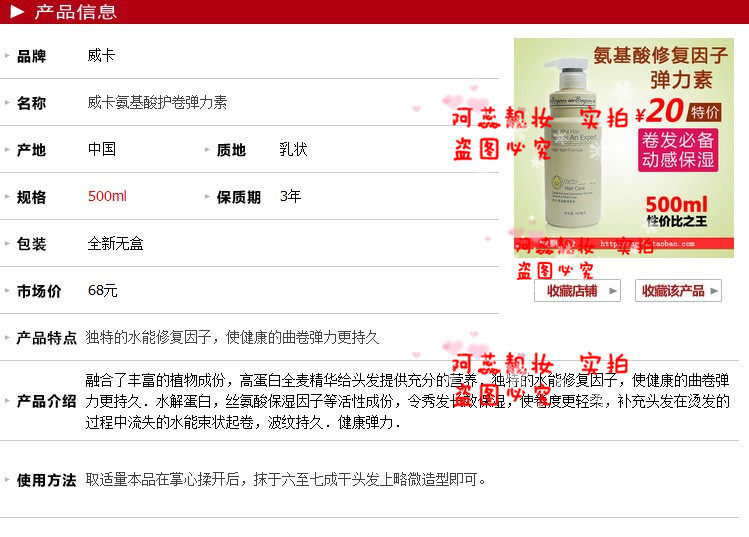The height and width of the screenshot is (537, 749).
Task: Click the ¥20 price in product image
Action: (660, 111)
